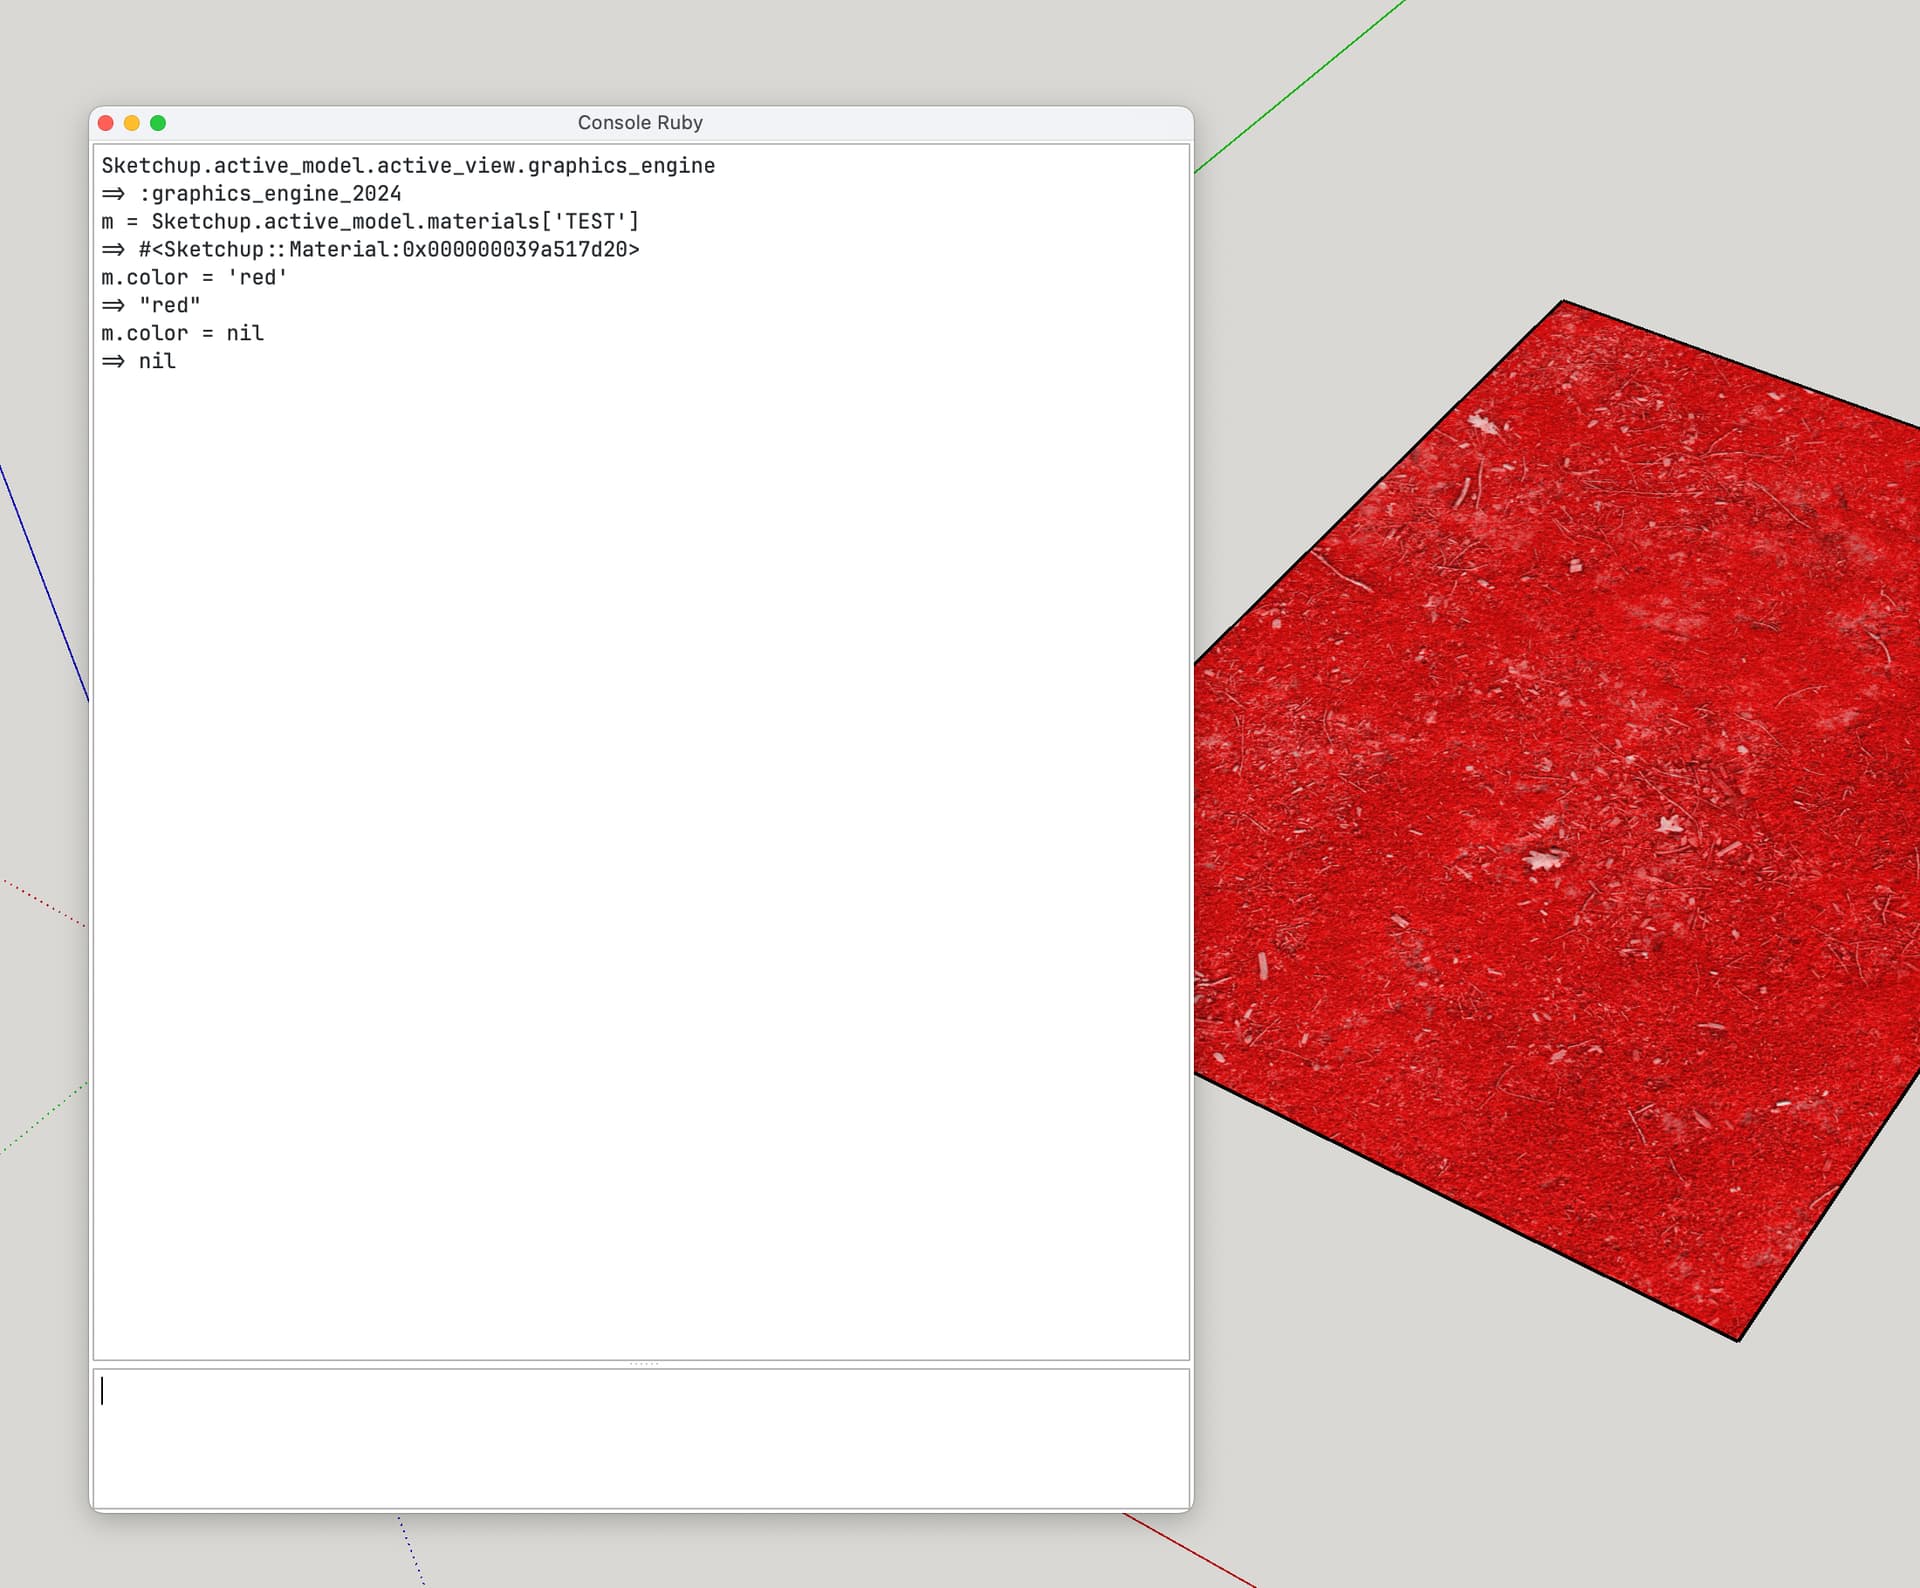This screenshot has width=1920, height=1588.
Task: Click the final 'nil' output line
Action: coord(139,361)
